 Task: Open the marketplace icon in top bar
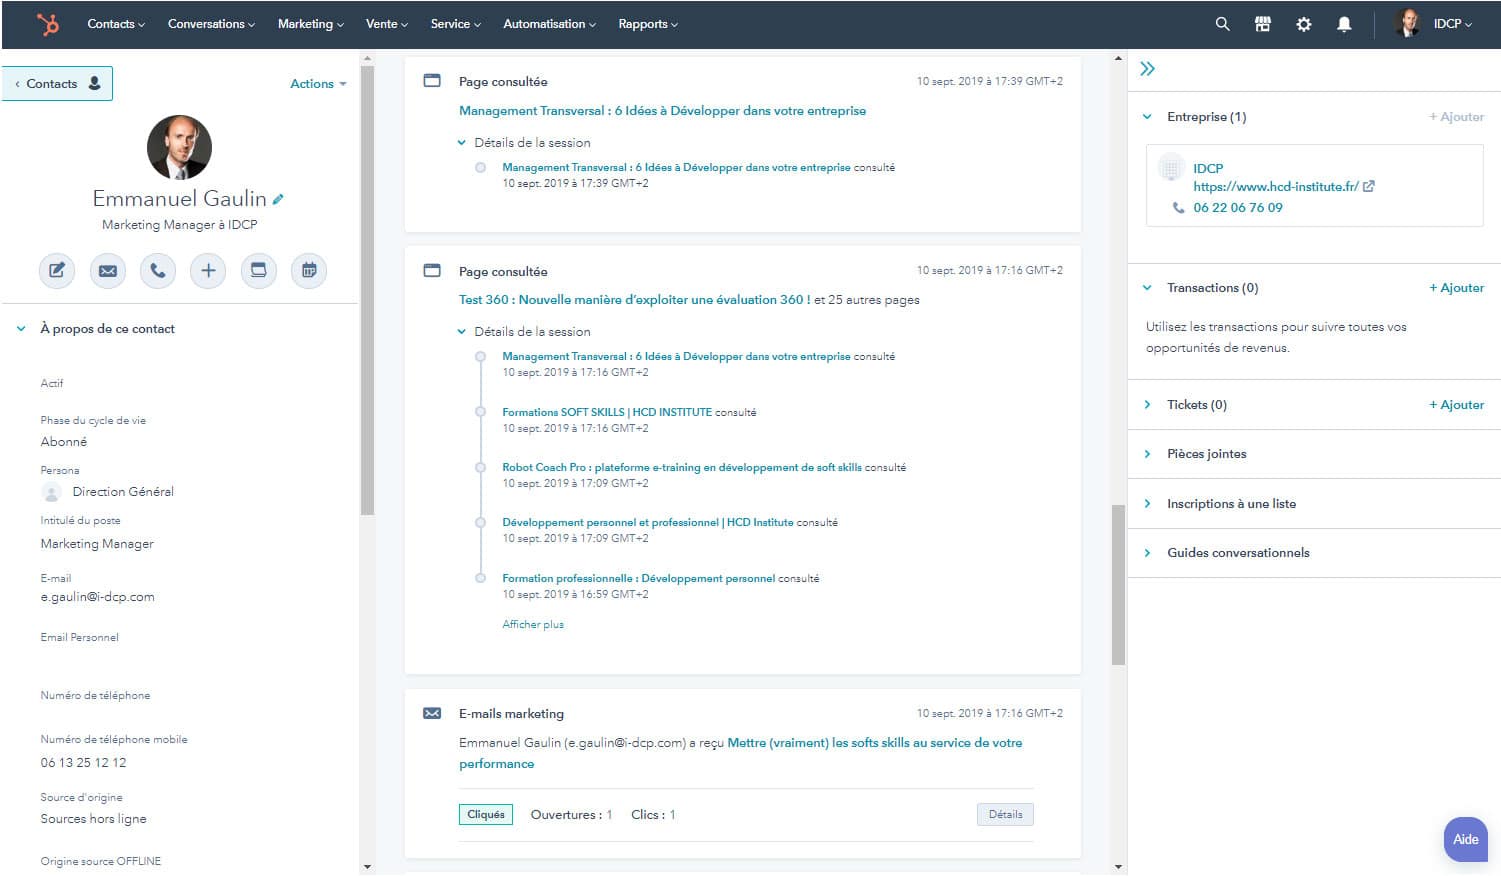point(1263,24)
